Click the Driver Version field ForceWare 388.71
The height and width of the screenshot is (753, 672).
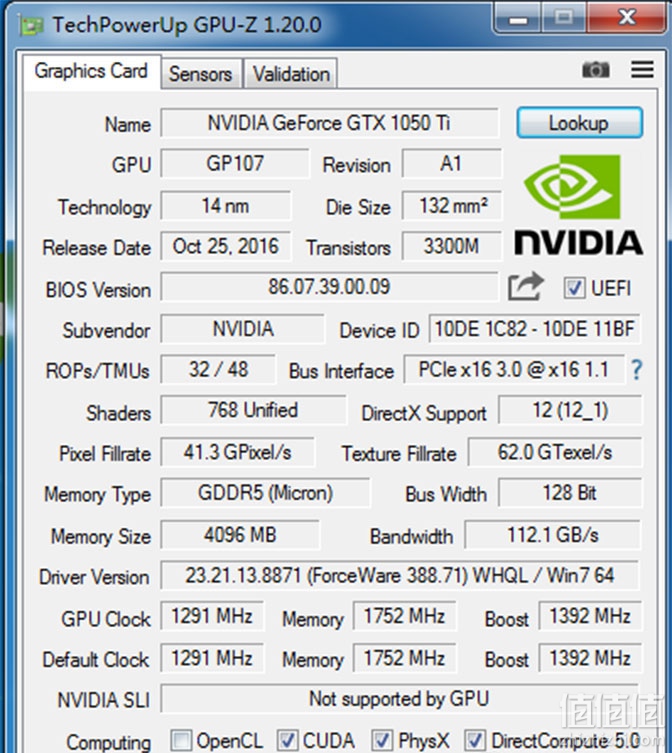click(x=400, y=575)
